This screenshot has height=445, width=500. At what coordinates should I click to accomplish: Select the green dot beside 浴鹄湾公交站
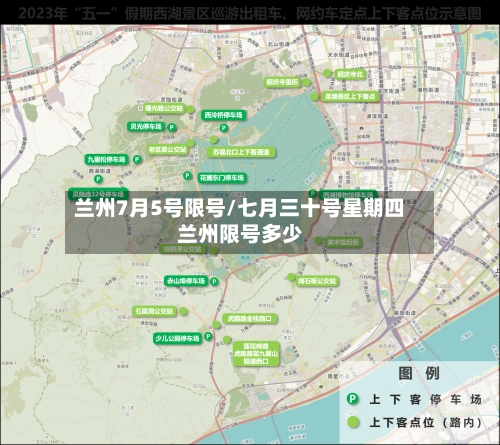[x=214, y=250]
